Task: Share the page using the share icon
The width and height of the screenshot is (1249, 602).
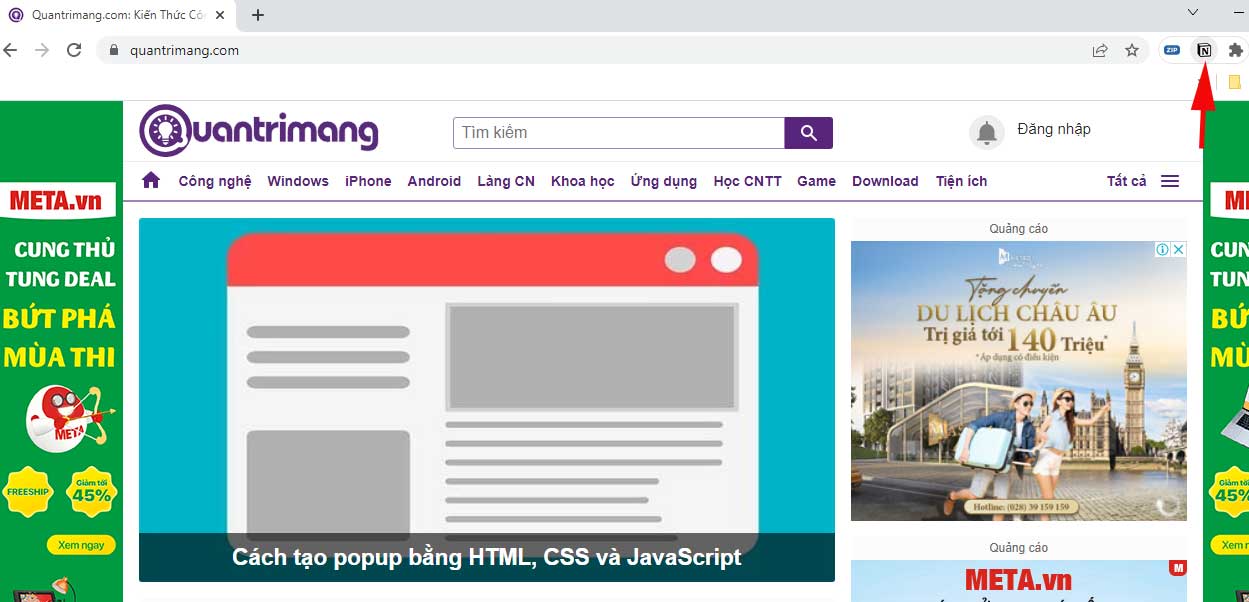Action: point(1099,49)
